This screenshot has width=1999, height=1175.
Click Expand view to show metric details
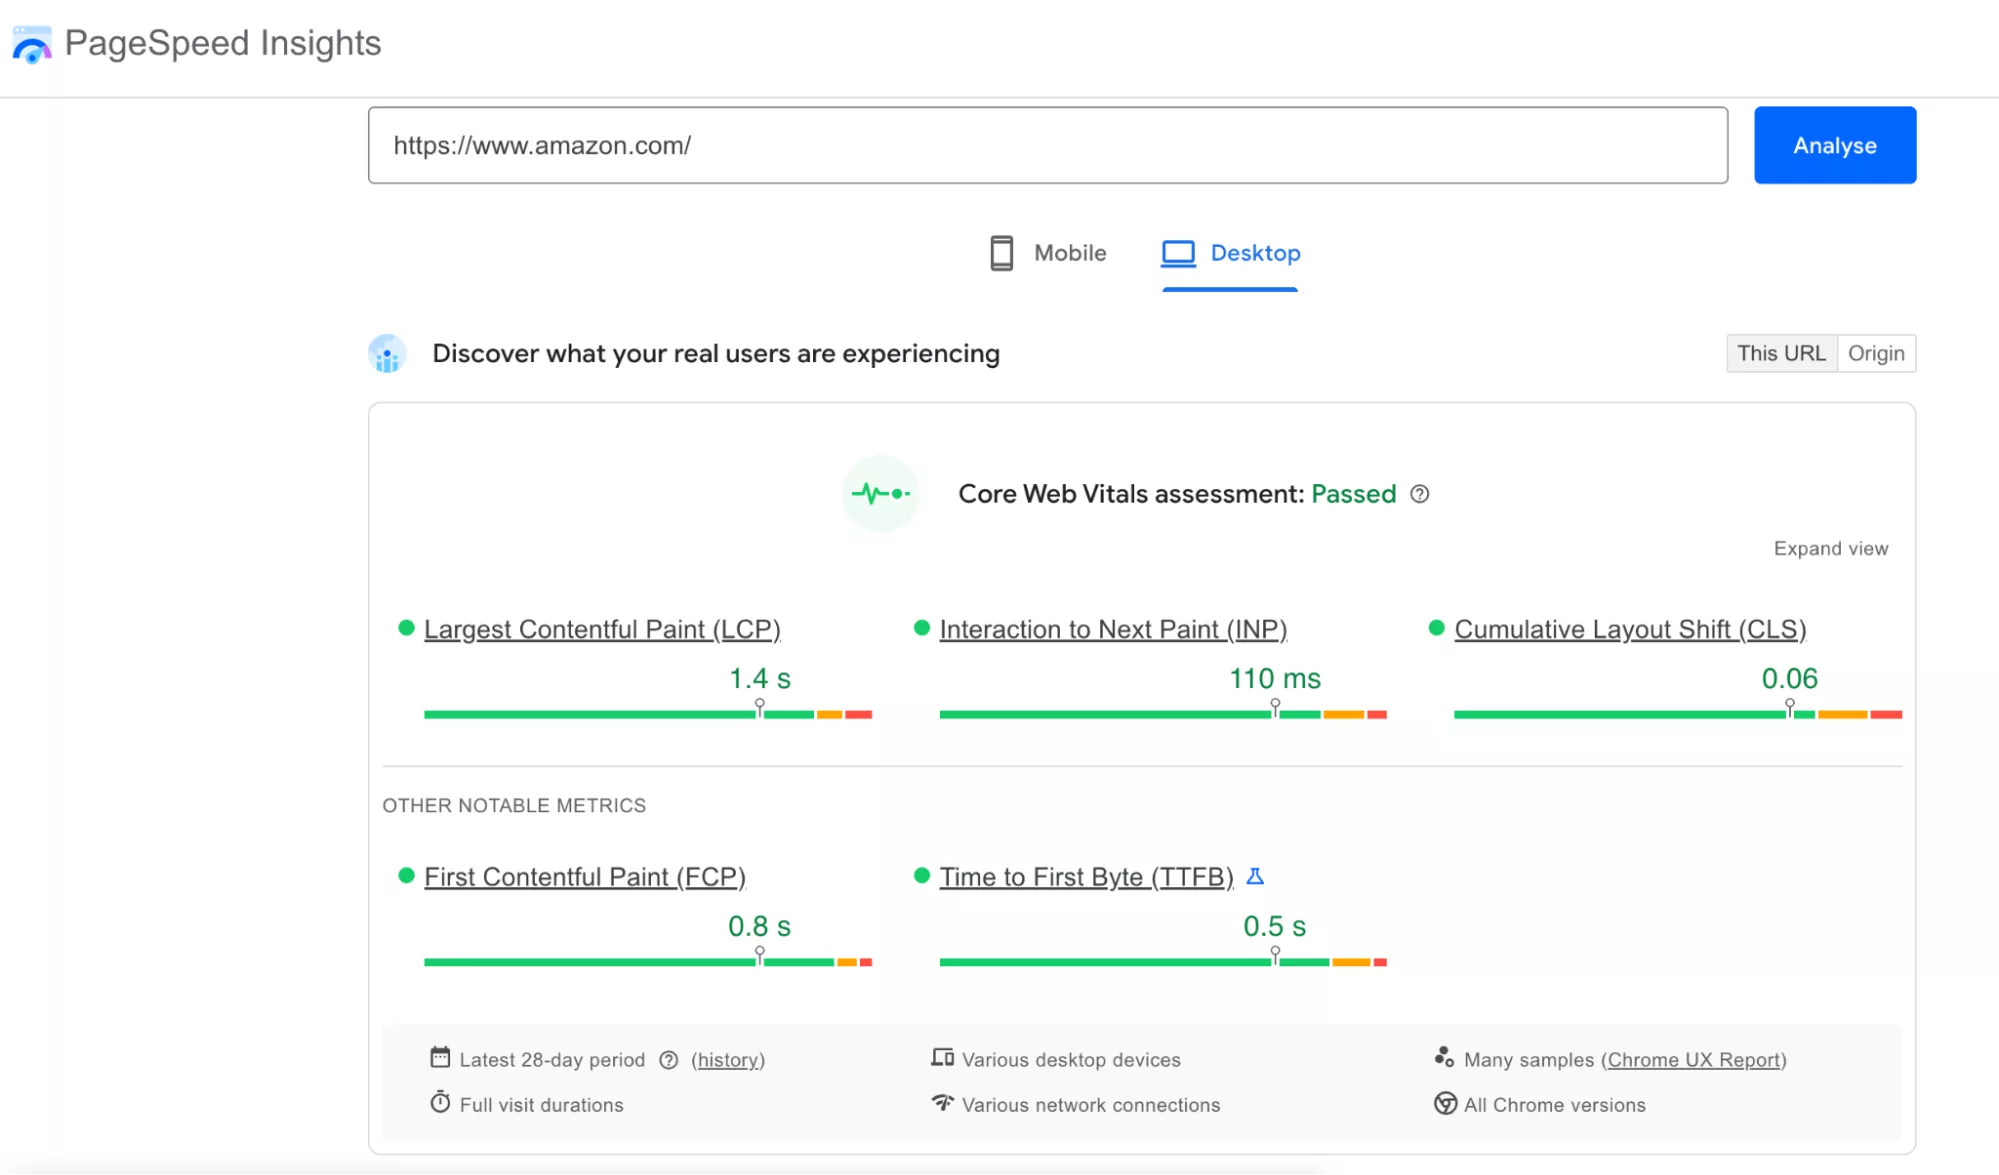point(1830,548)
